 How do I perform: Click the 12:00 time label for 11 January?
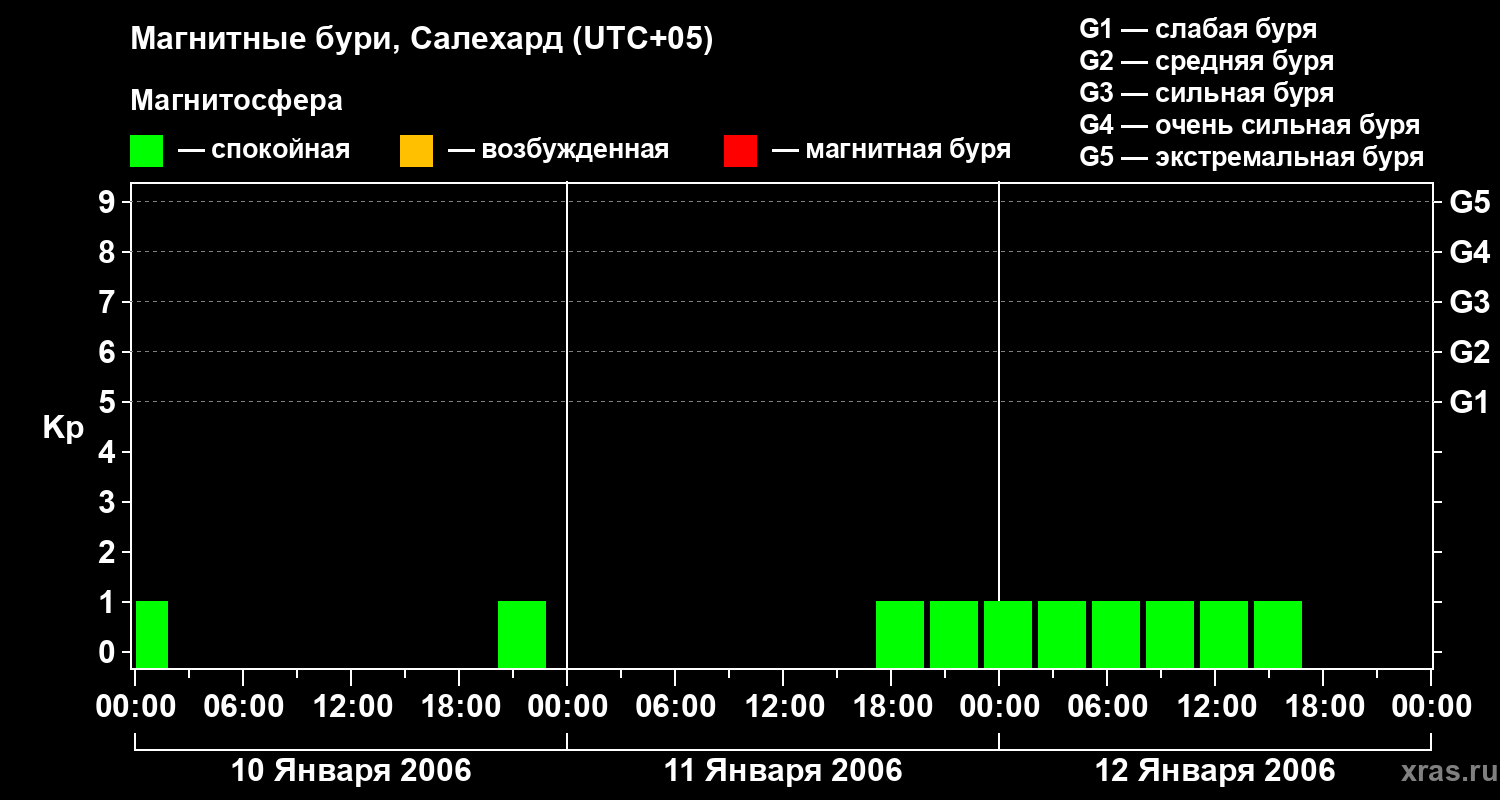(783, 706)
